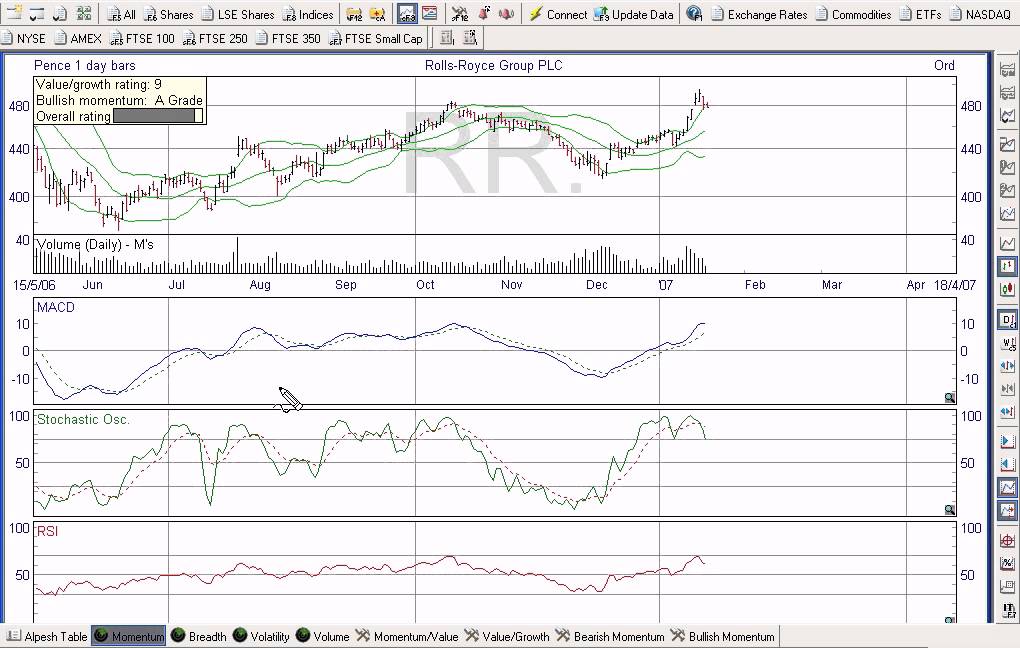
Task: Click the MACD panel label
Action: click(56, 307)
